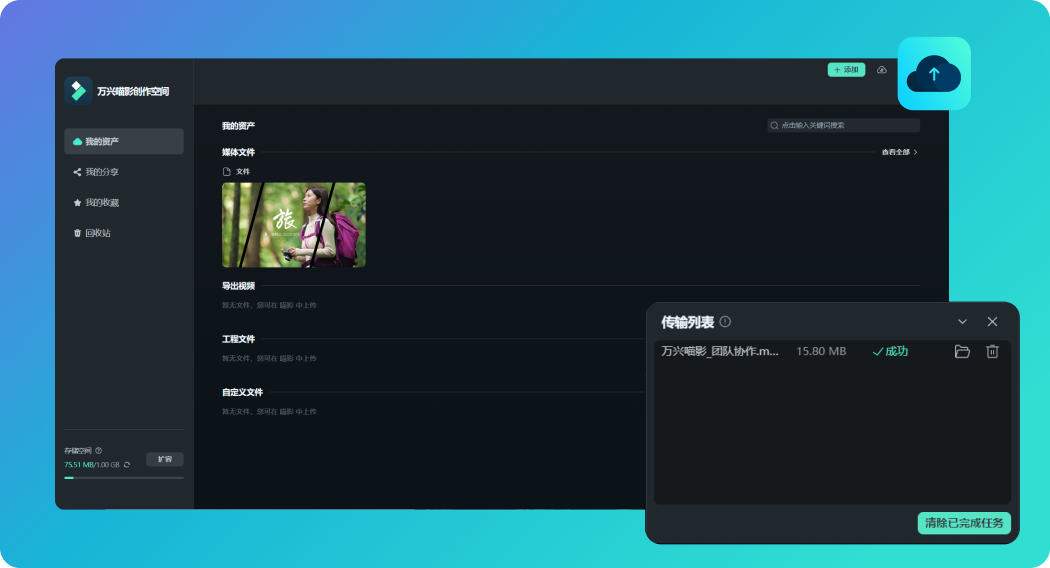Refresh the storage usage icon
The height and width of the screenshot is (568, 1050).
click(x=127, y=465)
